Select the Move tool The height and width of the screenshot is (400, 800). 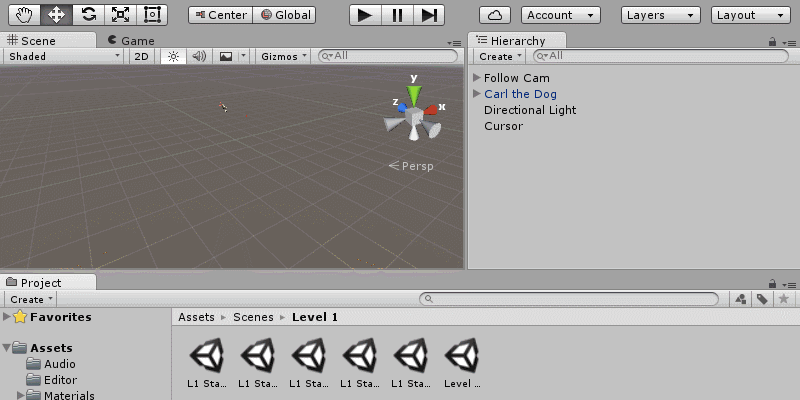tap(56, 15)
